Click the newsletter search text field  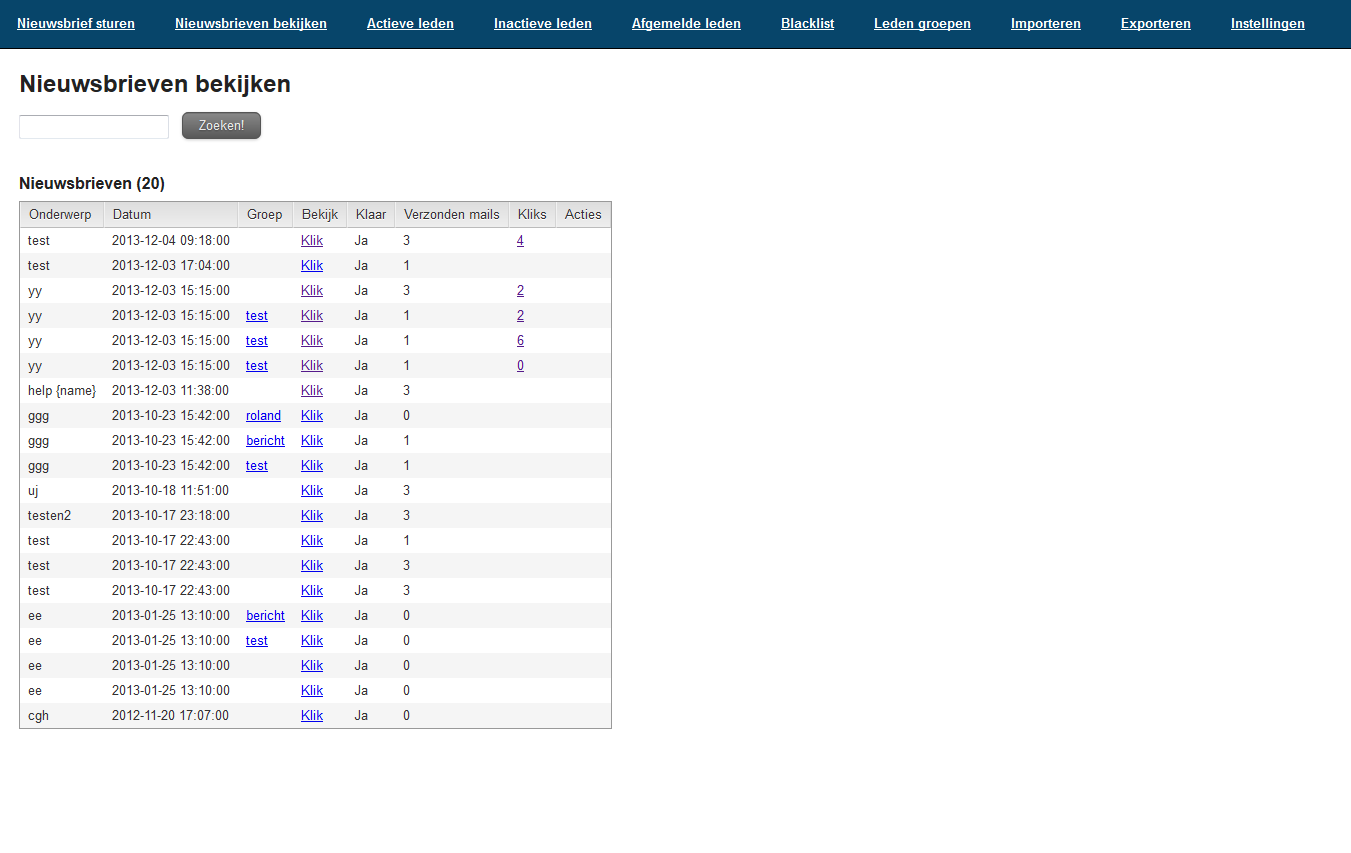pyautogui.click(x=94, y=127)
